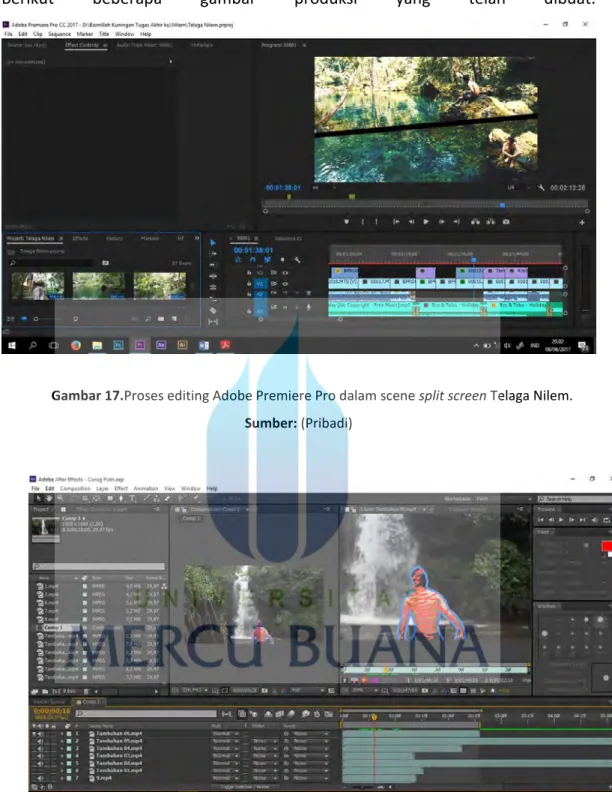Open Premiere button editor plus icon
Image resolution: width=612 pixels, height=792 pixels.
point(582,222)
